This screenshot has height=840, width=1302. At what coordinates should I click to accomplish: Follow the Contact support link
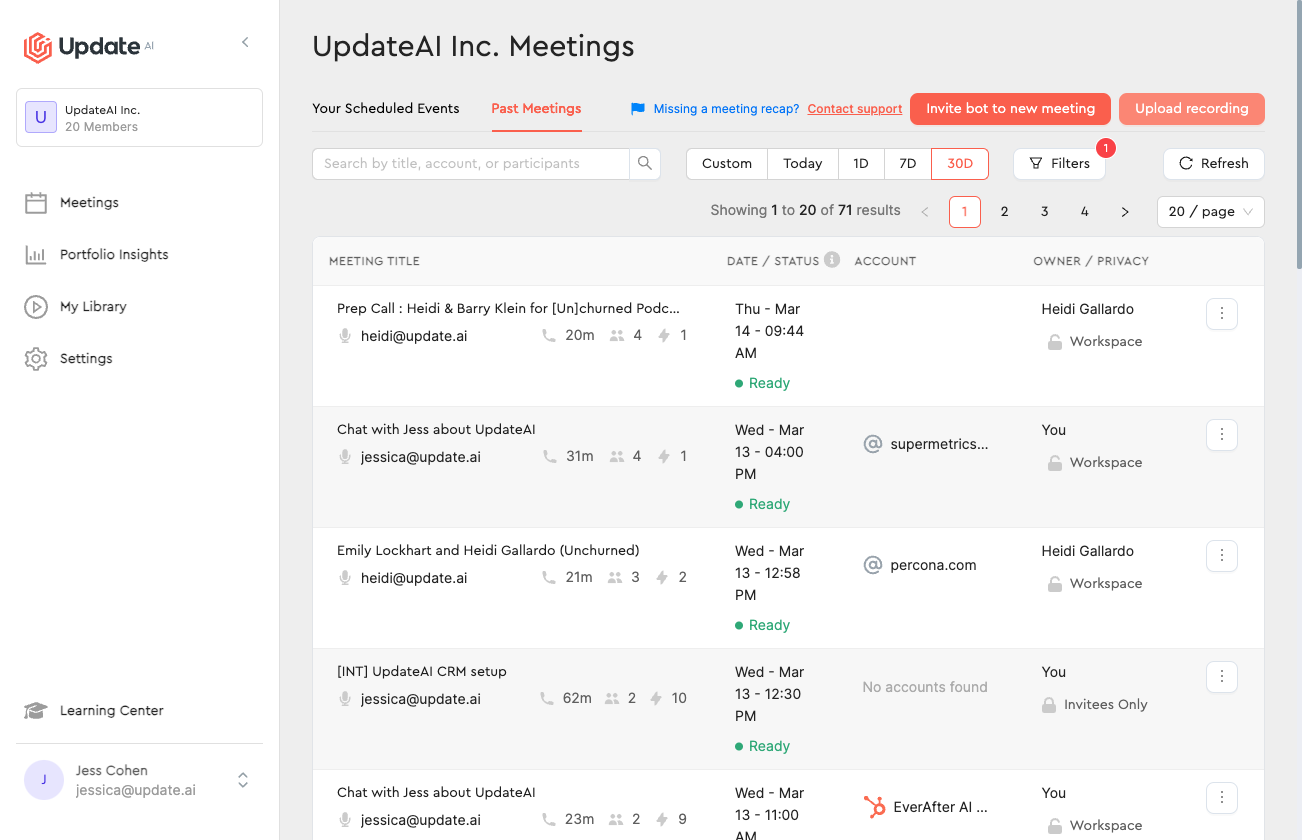coord(855,109)
